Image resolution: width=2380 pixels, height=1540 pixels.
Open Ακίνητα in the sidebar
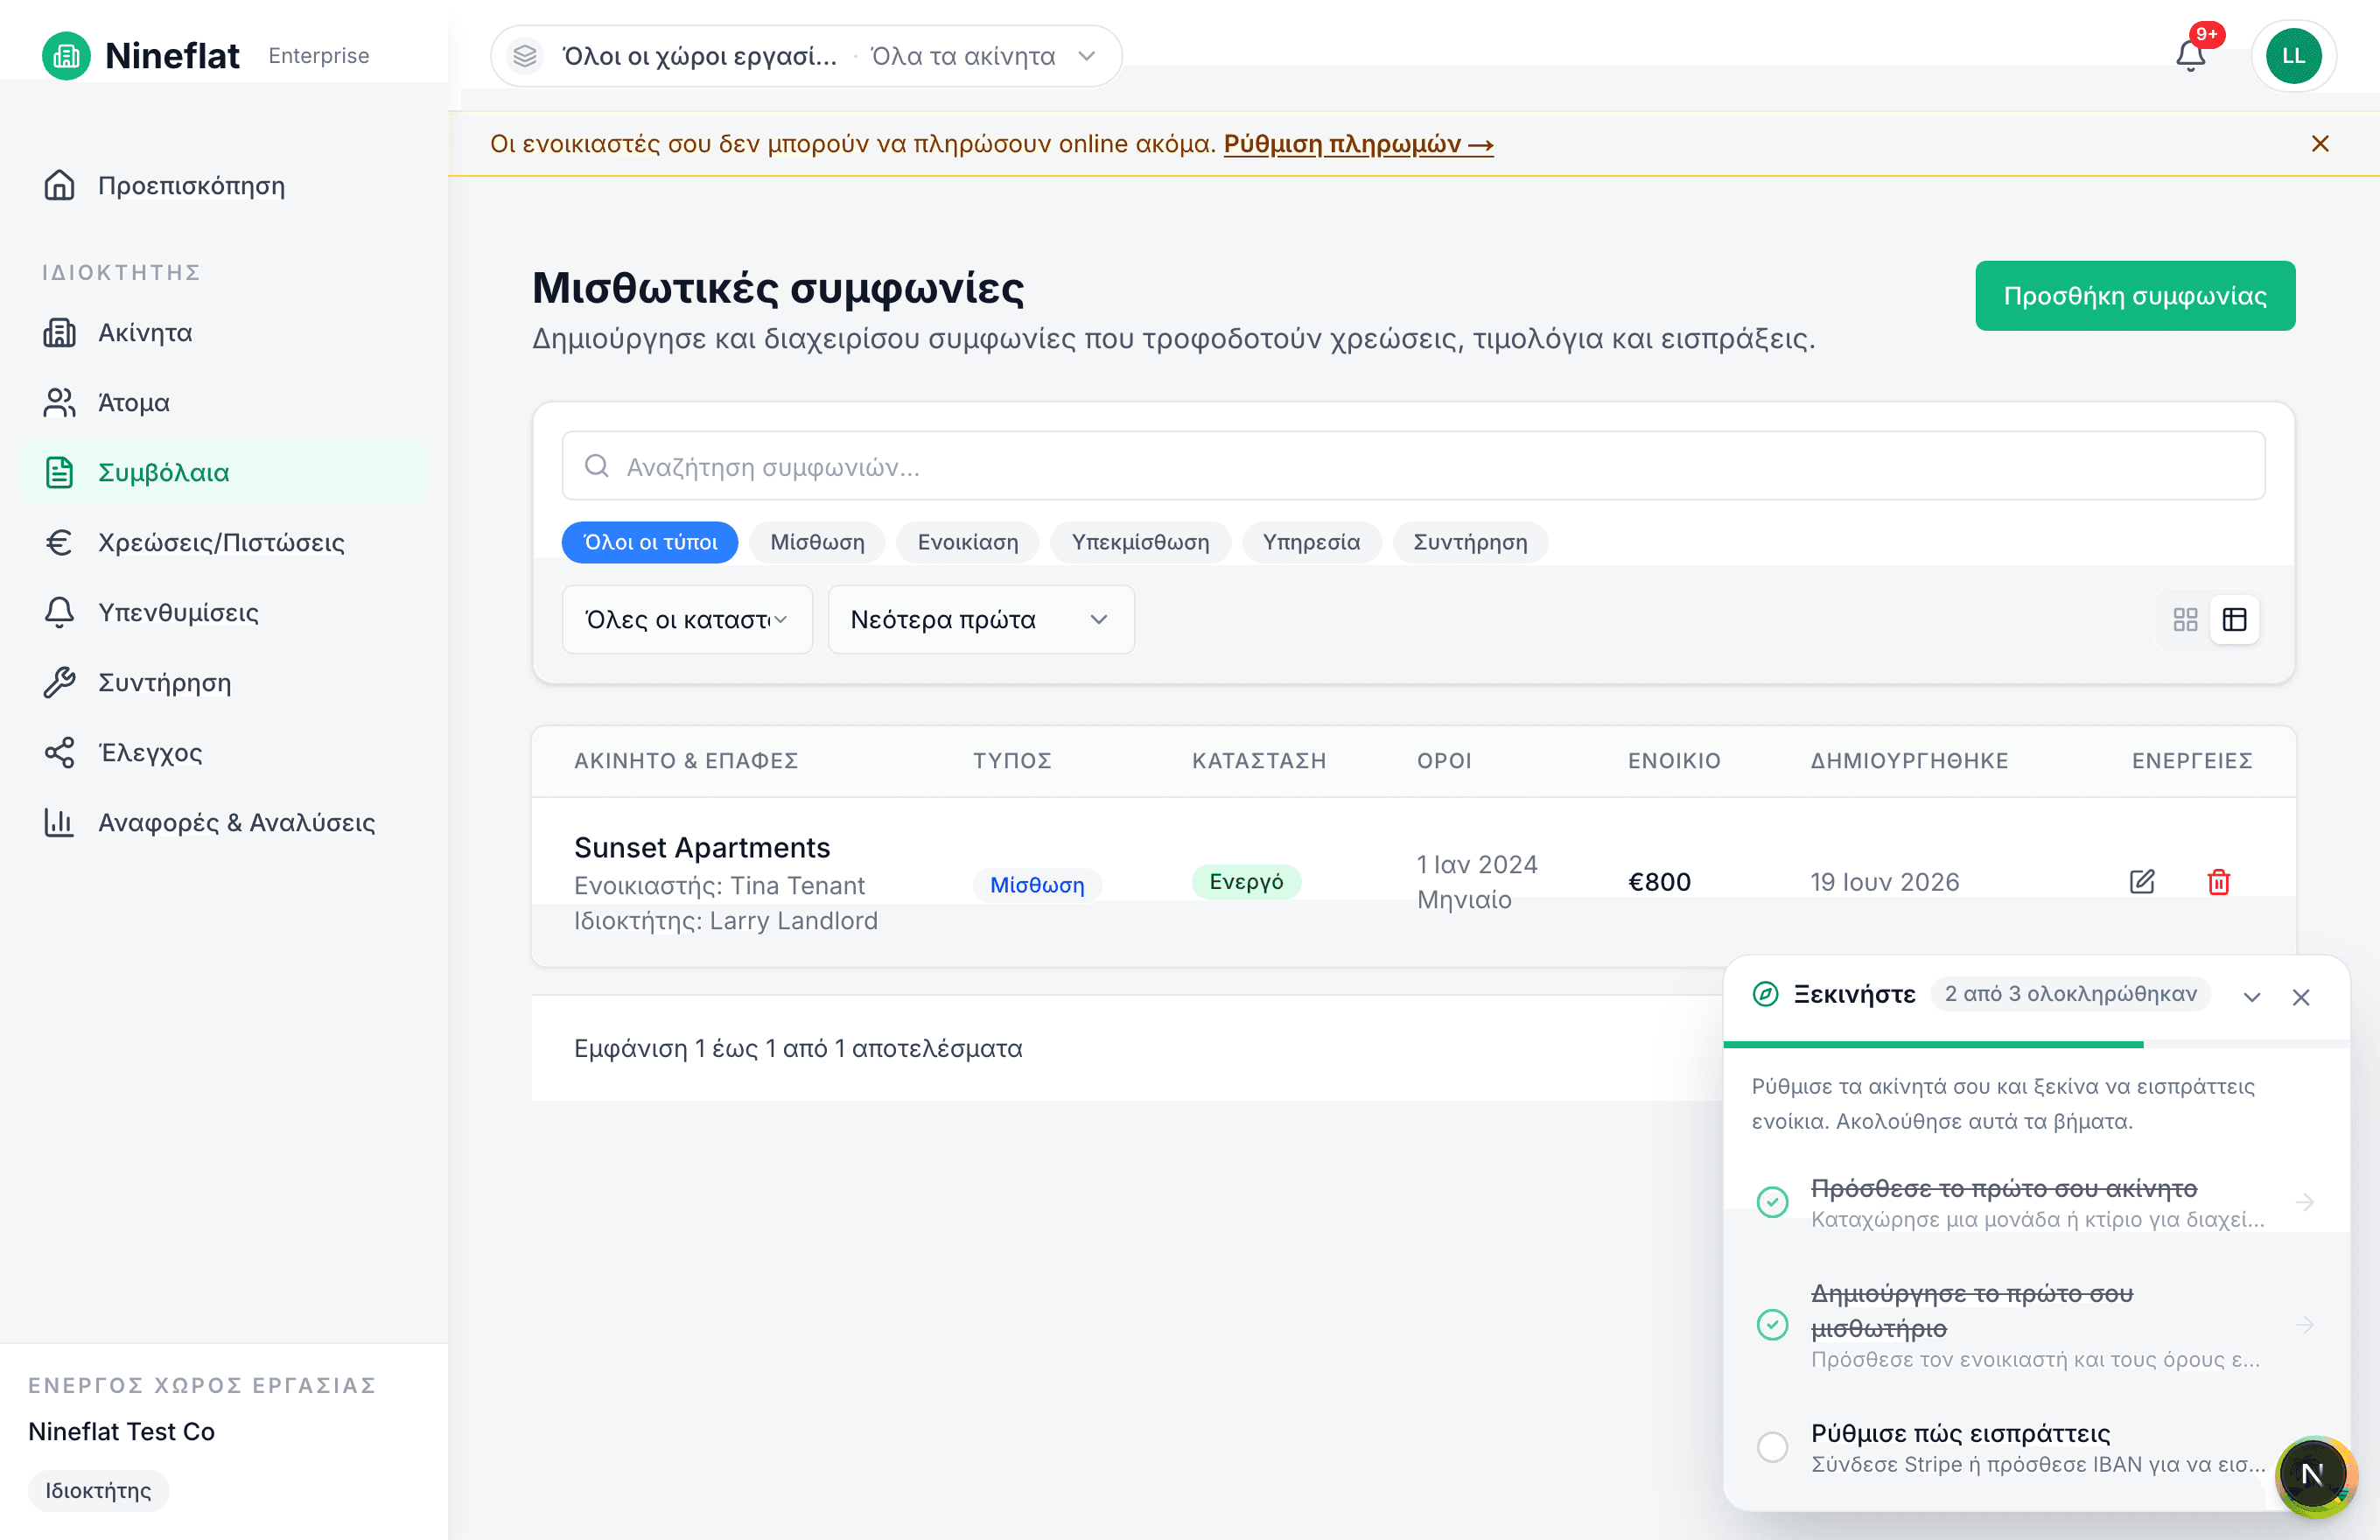(x=224, y=333)
